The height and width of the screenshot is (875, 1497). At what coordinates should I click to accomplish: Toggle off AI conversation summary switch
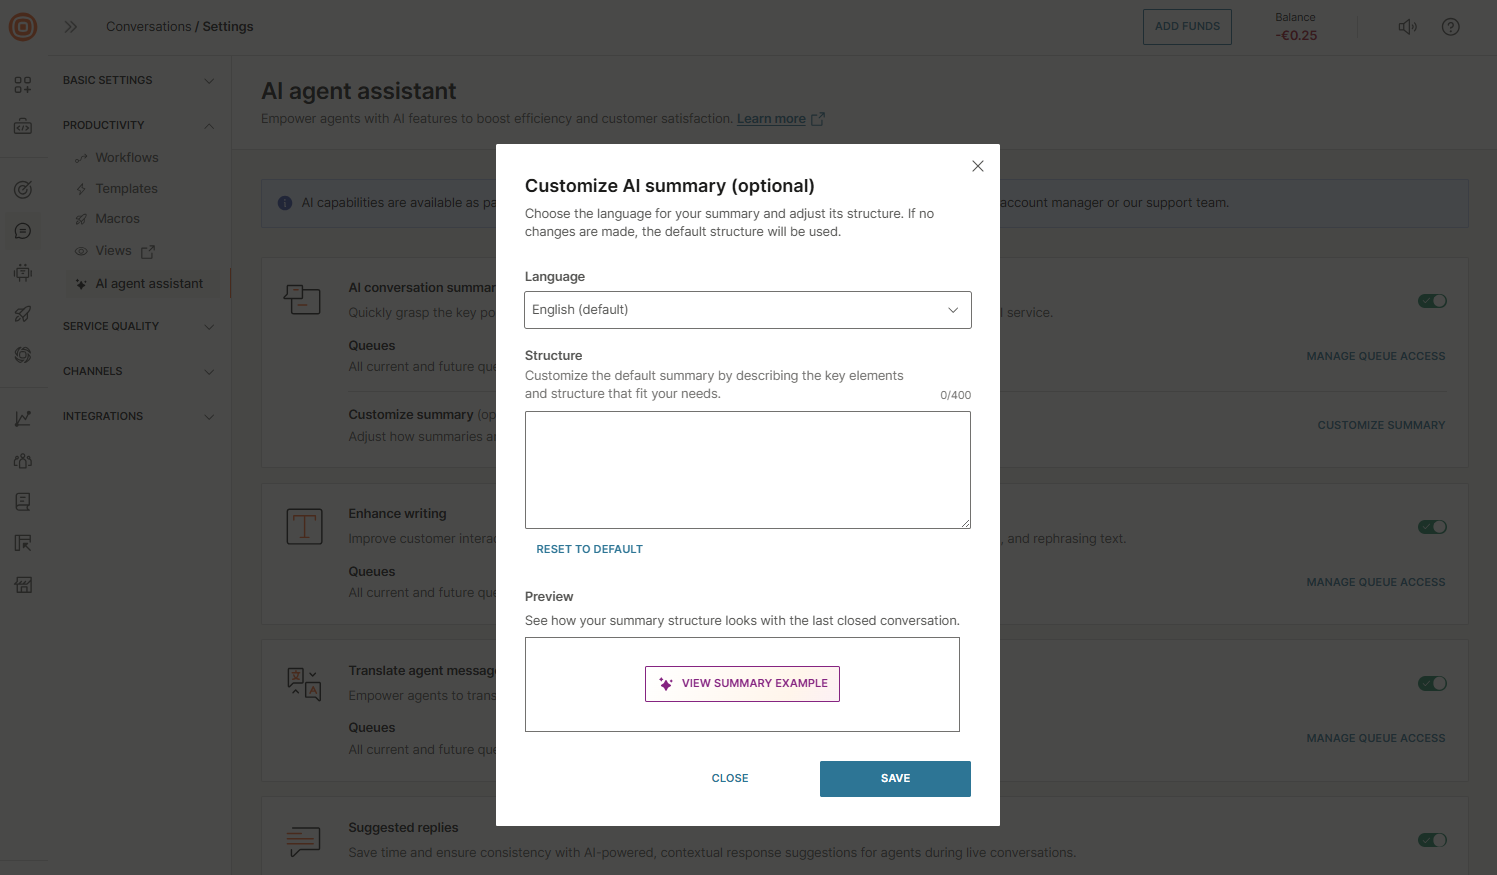(x=1432, y=301)
